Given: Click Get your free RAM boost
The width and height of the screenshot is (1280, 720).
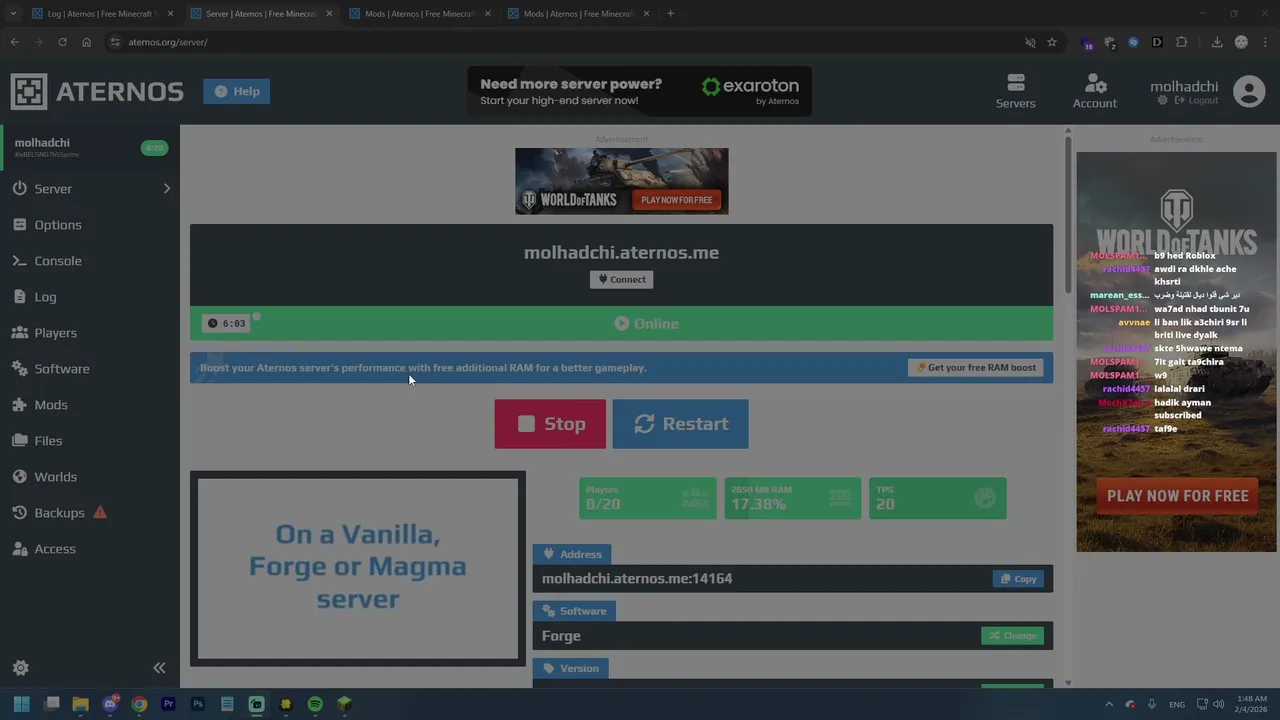Looking at the screenshot, I should click(x=976, y=368).
